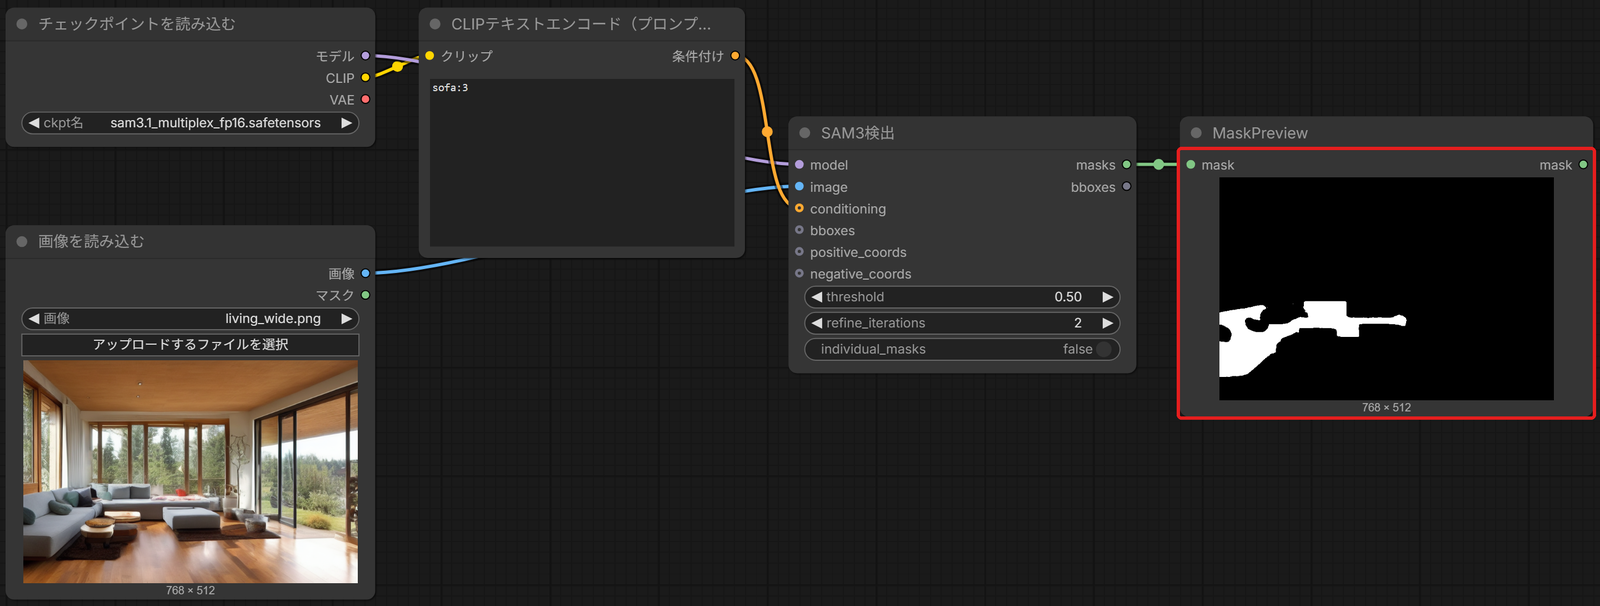The height and width of the screenshot is (606, 1600).
Task: Increase threshold with its right arrow
Action: tap(1107, 297)
